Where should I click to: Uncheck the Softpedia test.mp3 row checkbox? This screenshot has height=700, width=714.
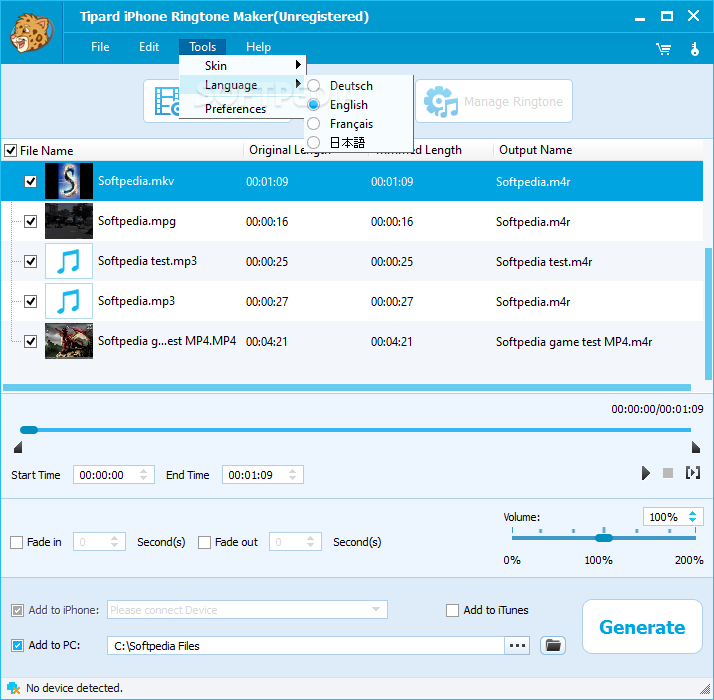[31, 261]
